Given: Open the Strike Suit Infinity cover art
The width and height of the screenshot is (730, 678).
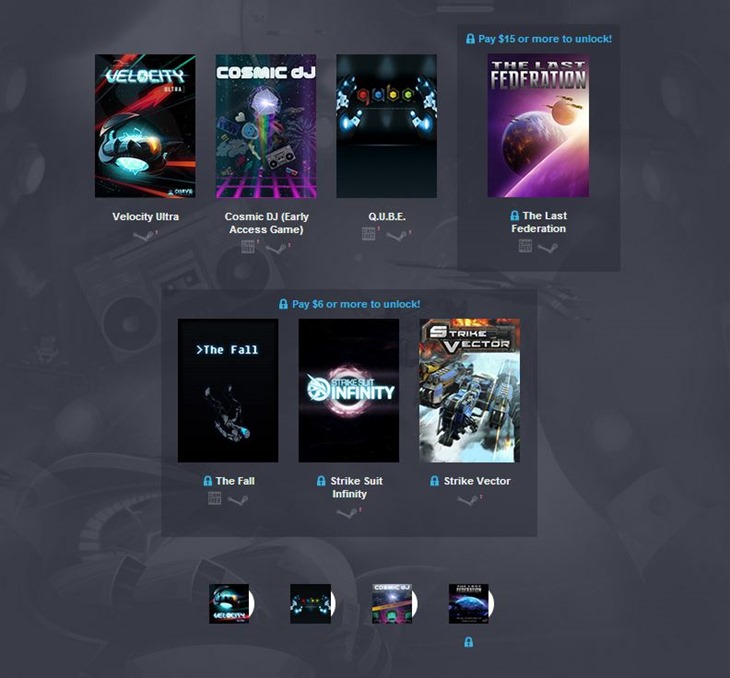Looking at the screenshot, I should (x=349, y=390).
